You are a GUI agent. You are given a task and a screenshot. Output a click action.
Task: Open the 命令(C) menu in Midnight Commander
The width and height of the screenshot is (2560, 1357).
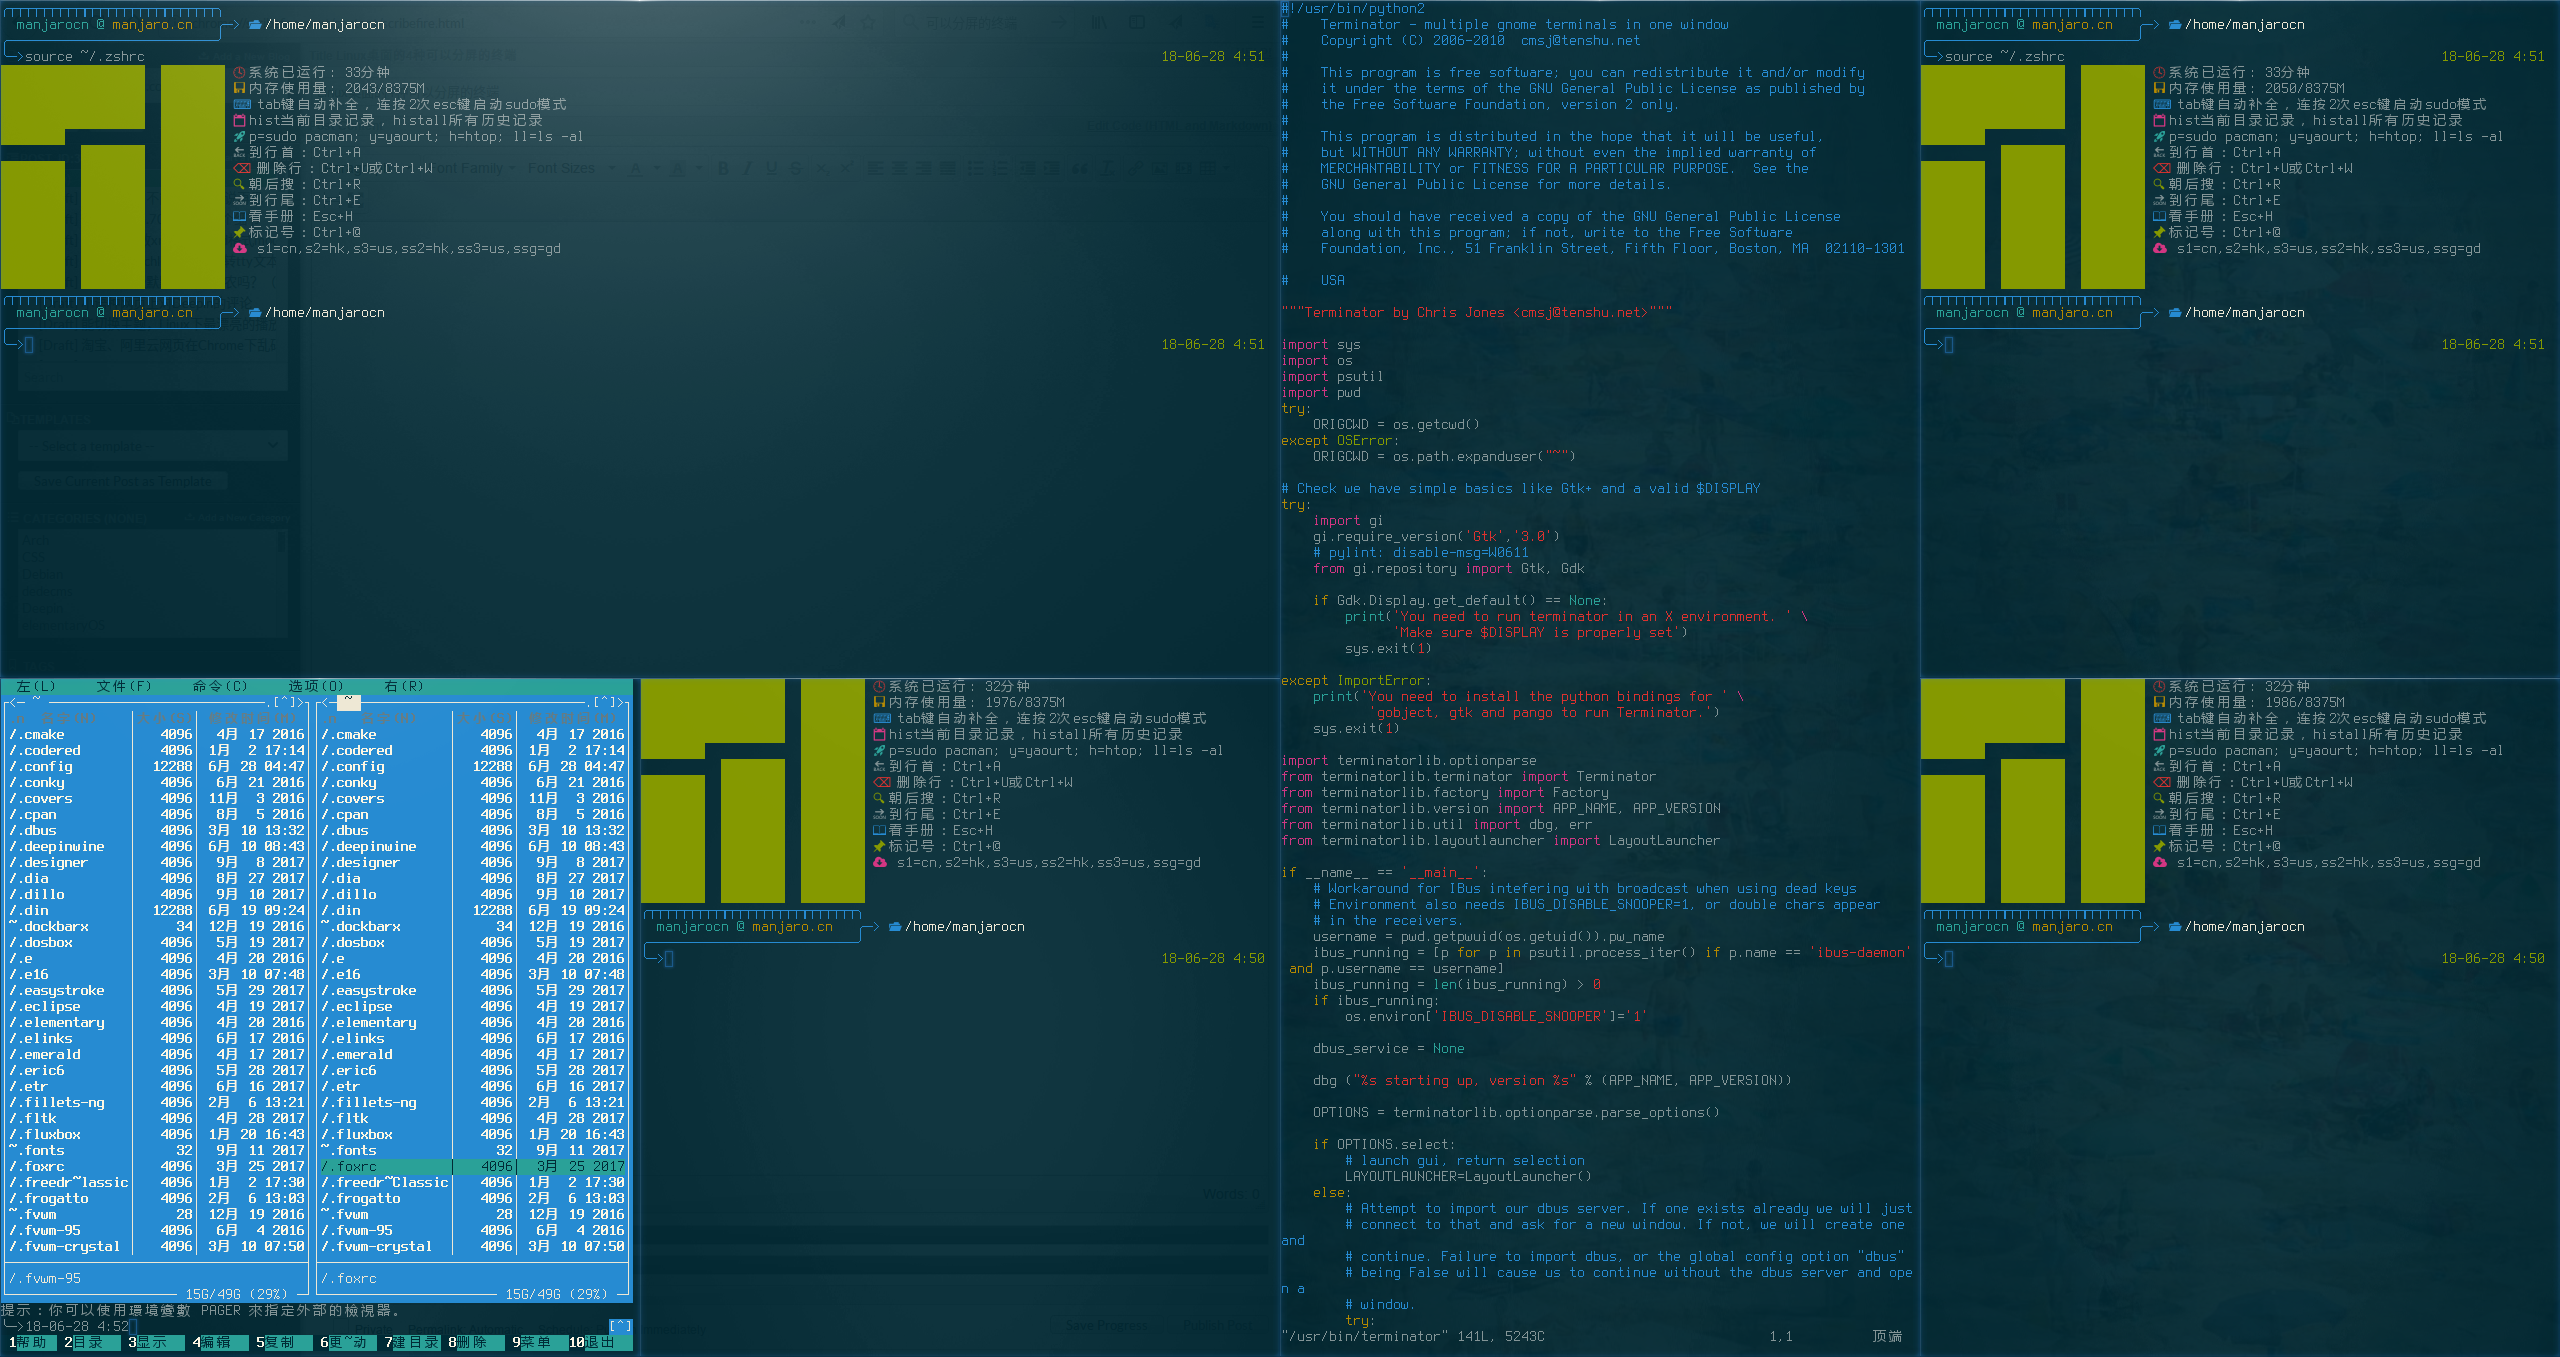(x=220, y=686)
